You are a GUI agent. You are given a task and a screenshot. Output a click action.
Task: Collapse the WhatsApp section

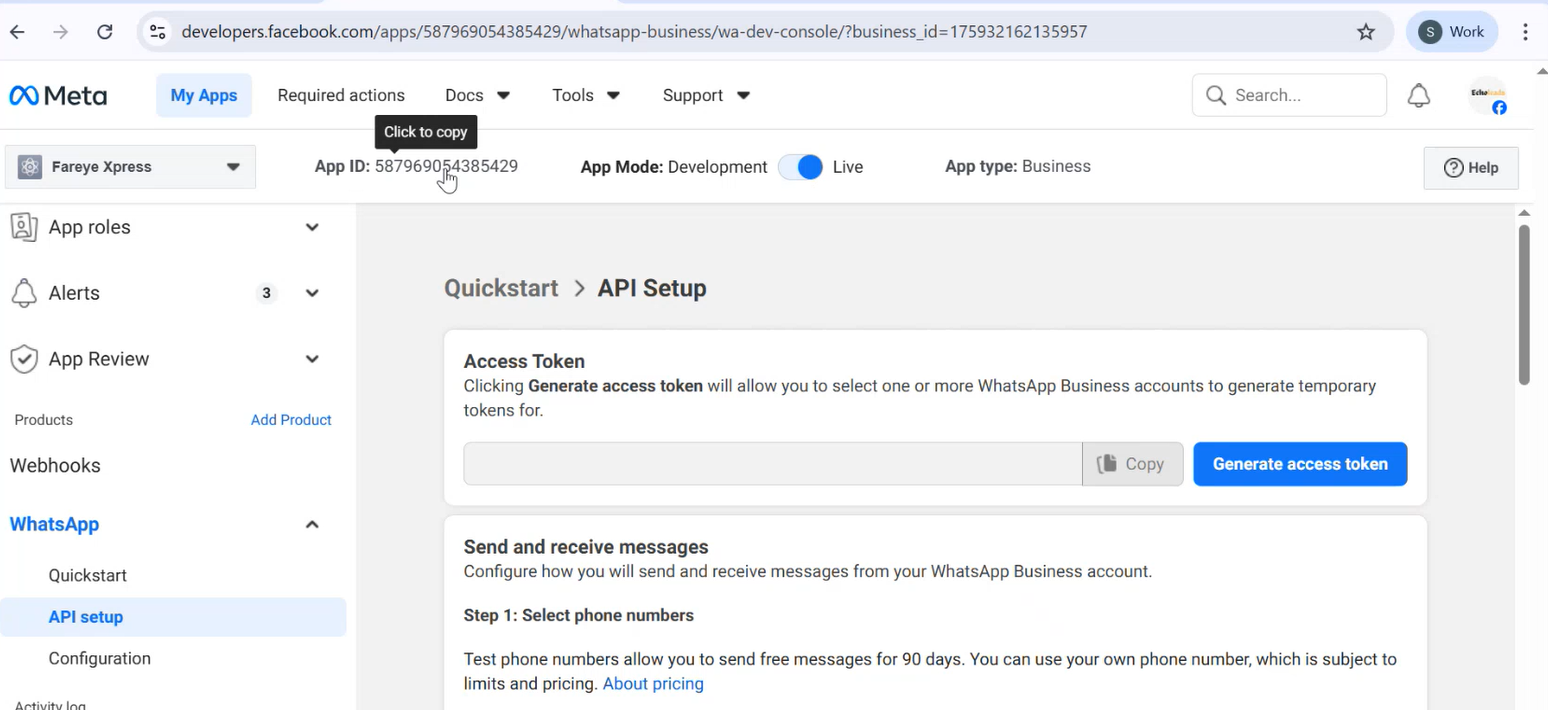[311, 524]
